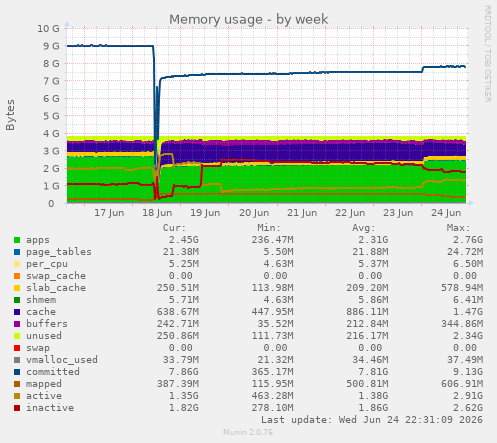Screen dimensions: 497x443
Task: Select the 'slab_cache' legend label
Action: pyautogui.click(x=56, y=288)
